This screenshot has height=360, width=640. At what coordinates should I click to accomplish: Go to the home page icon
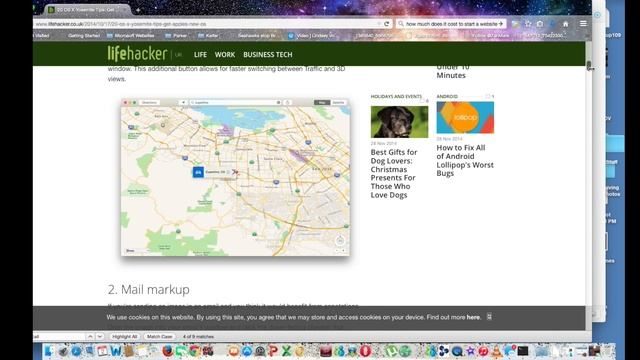coord(566,24)
